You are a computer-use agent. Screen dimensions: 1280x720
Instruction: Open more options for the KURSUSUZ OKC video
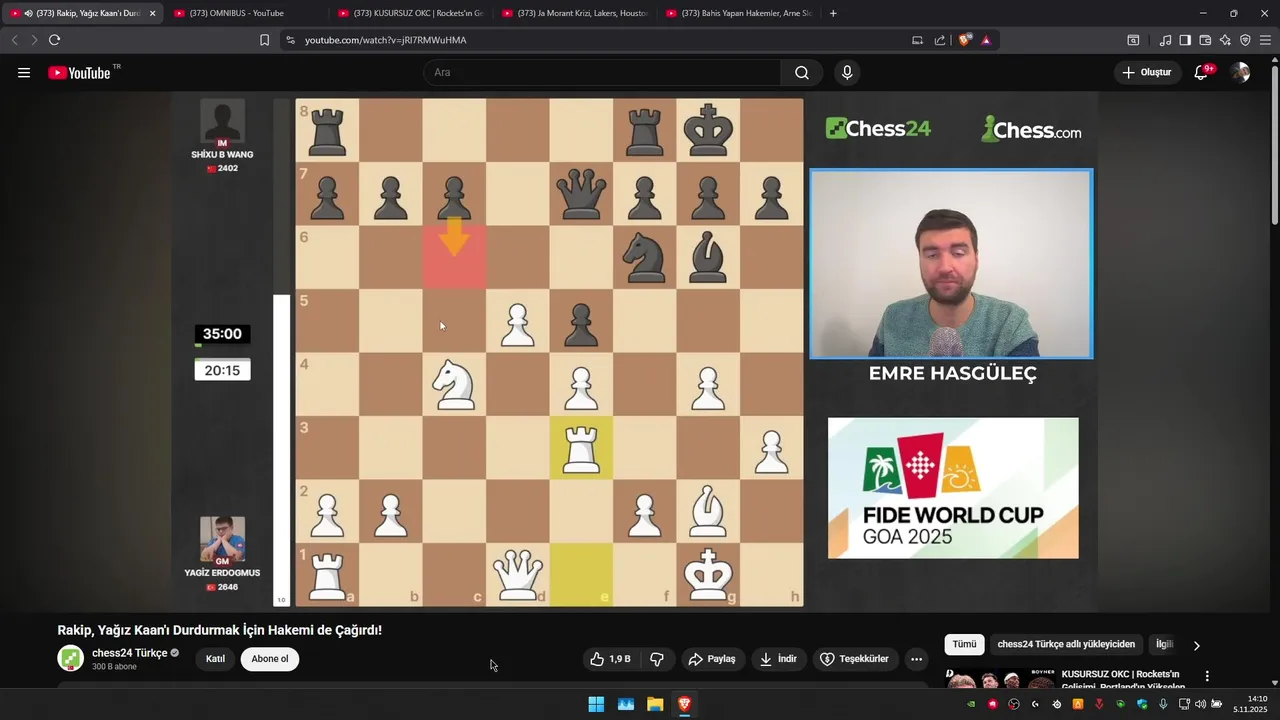click(1207, 676)
